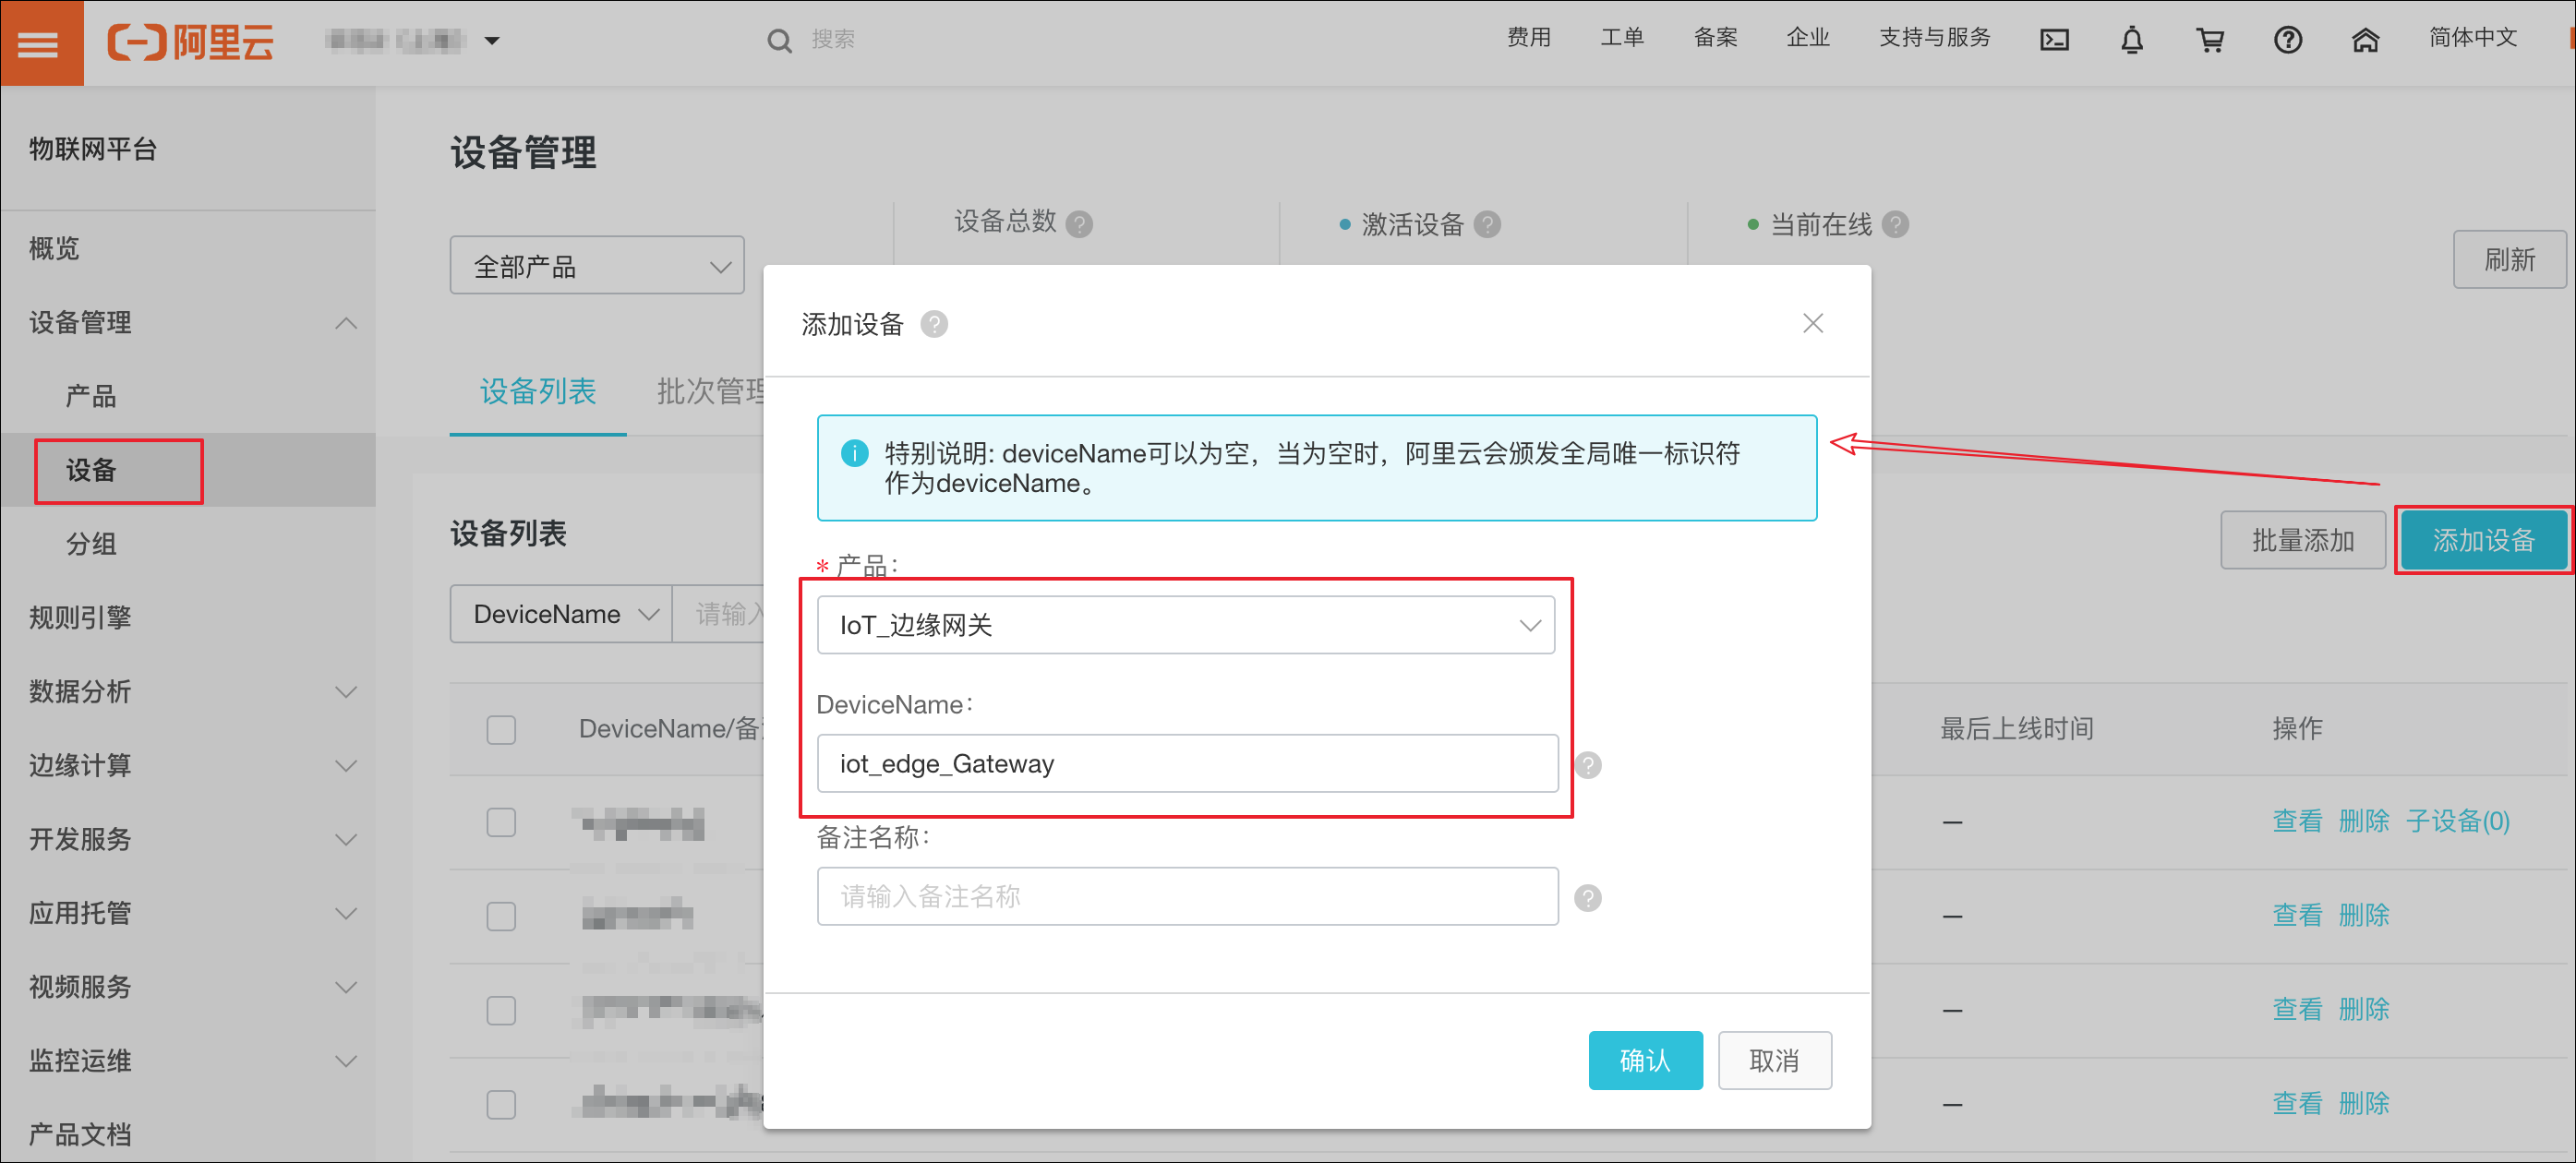The width and height of the screenshot is (2576, 1163).
Task: Open the 子设备(0) link
Action: coord(2457,822)
